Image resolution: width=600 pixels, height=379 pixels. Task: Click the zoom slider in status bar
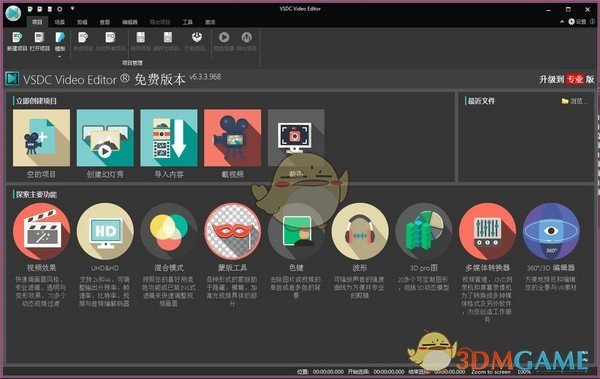pos(562,371)
